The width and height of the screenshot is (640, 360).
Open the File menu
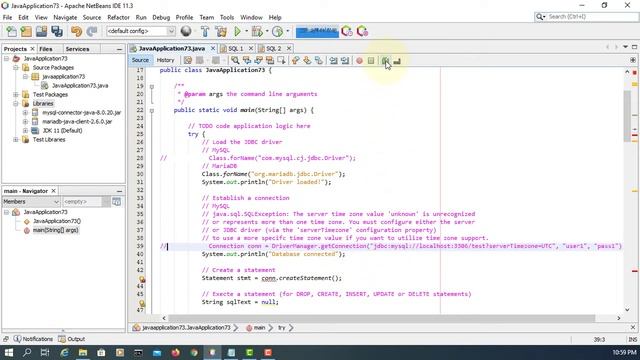pyautogui.click(x=7, y=18)
